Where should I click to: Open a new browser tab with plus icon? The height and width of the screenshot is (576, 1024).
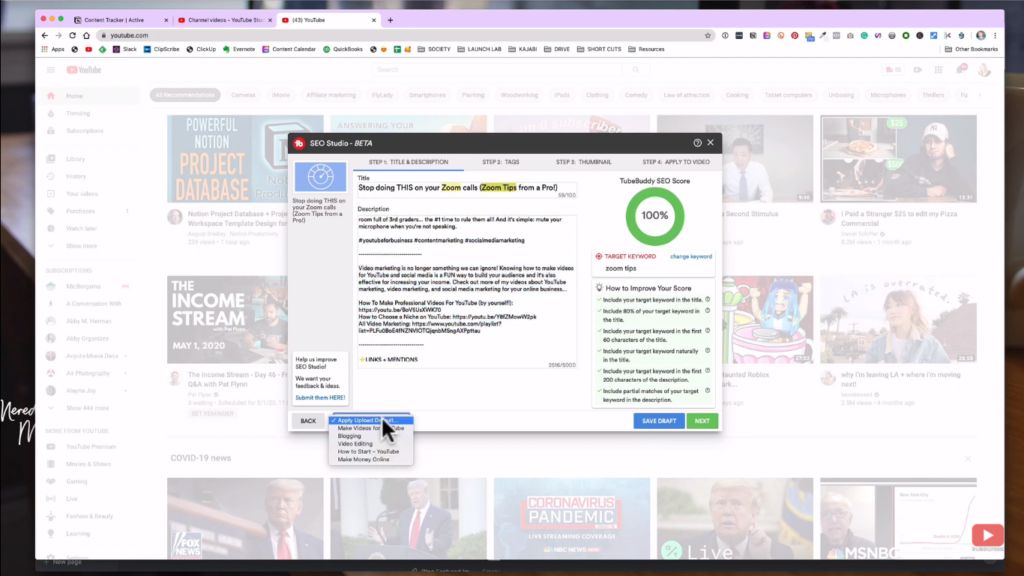tap(391, 20)
